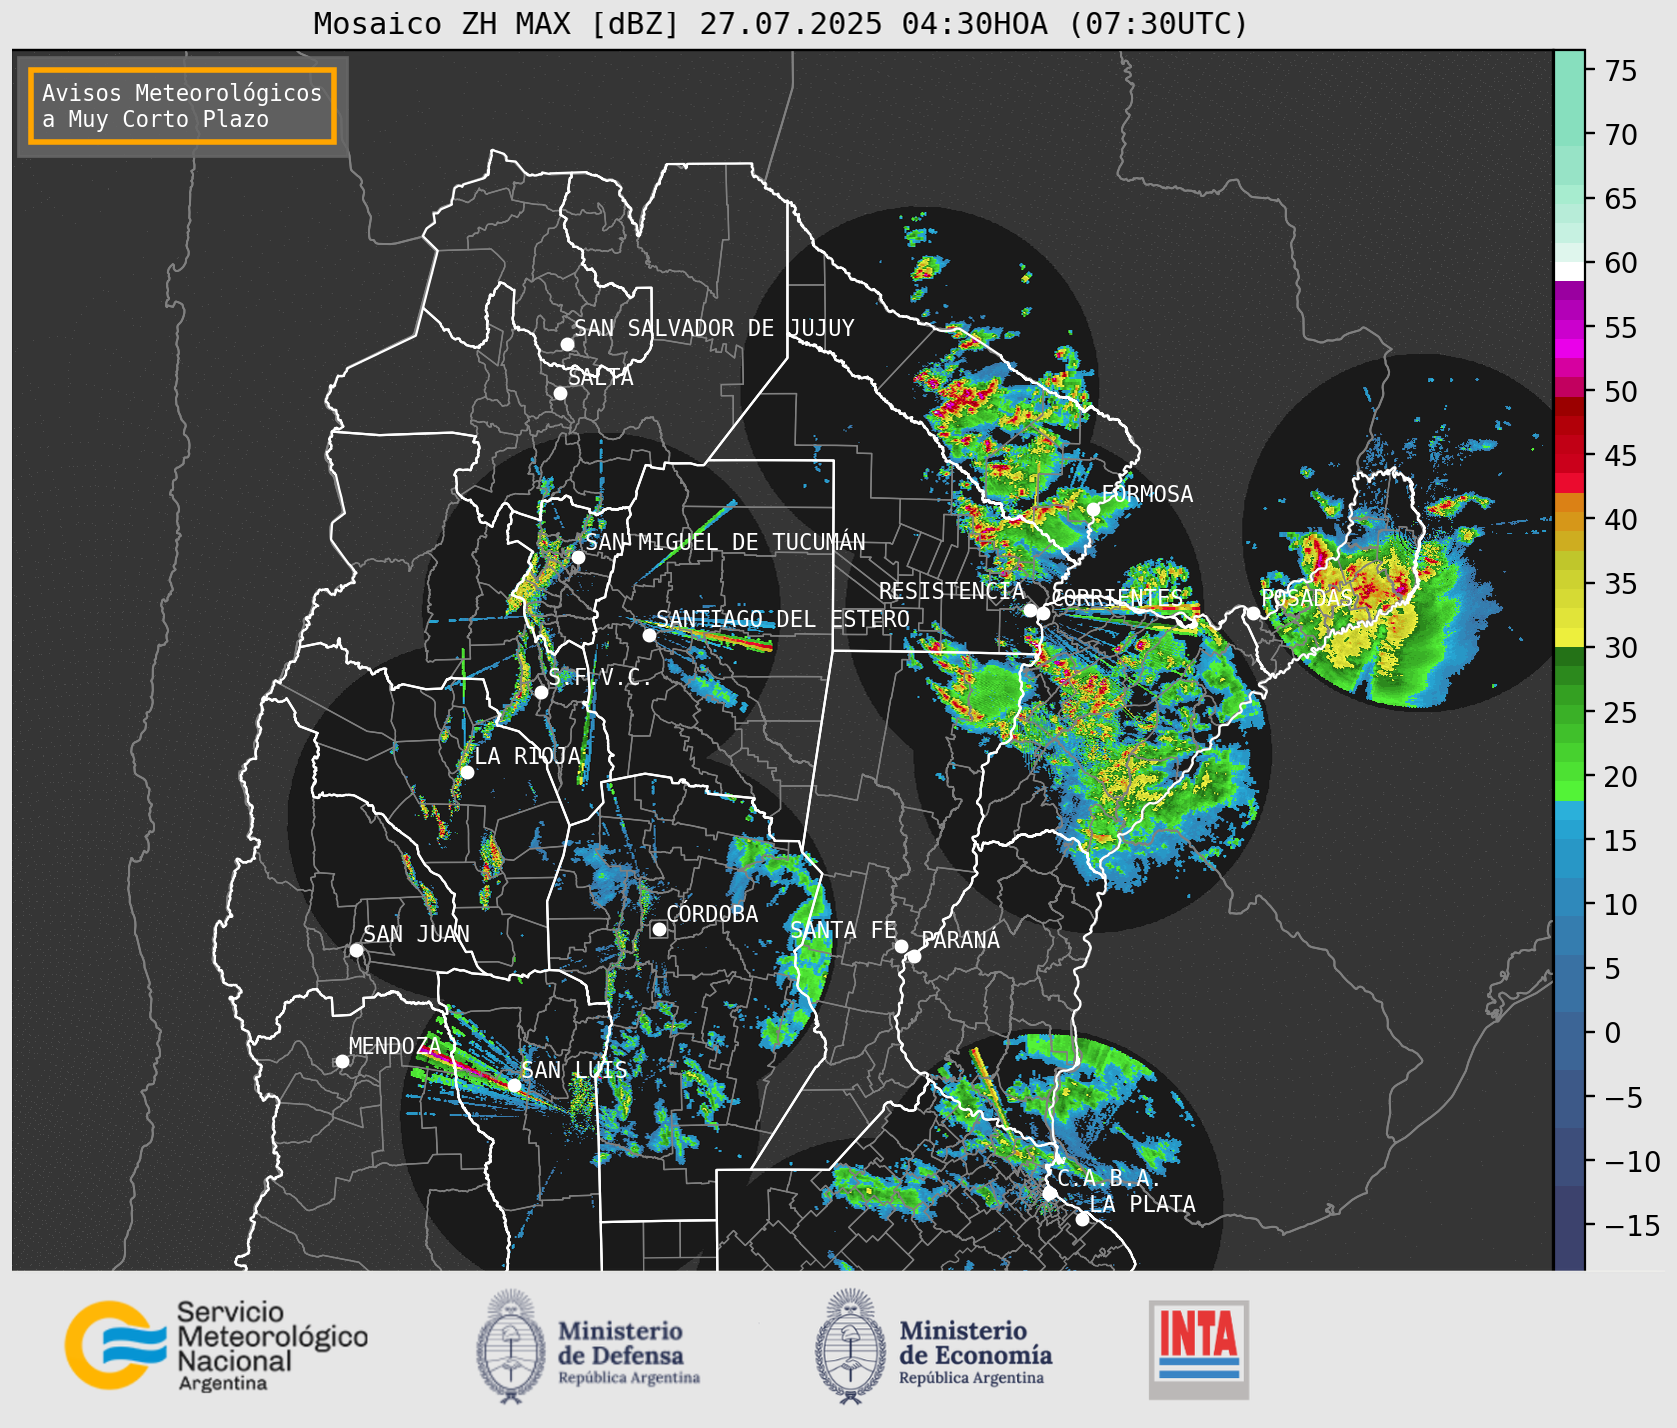
Task: Click the 'FORMOSA' map label
Action: pyautogui.click(x=1147, y=494)
